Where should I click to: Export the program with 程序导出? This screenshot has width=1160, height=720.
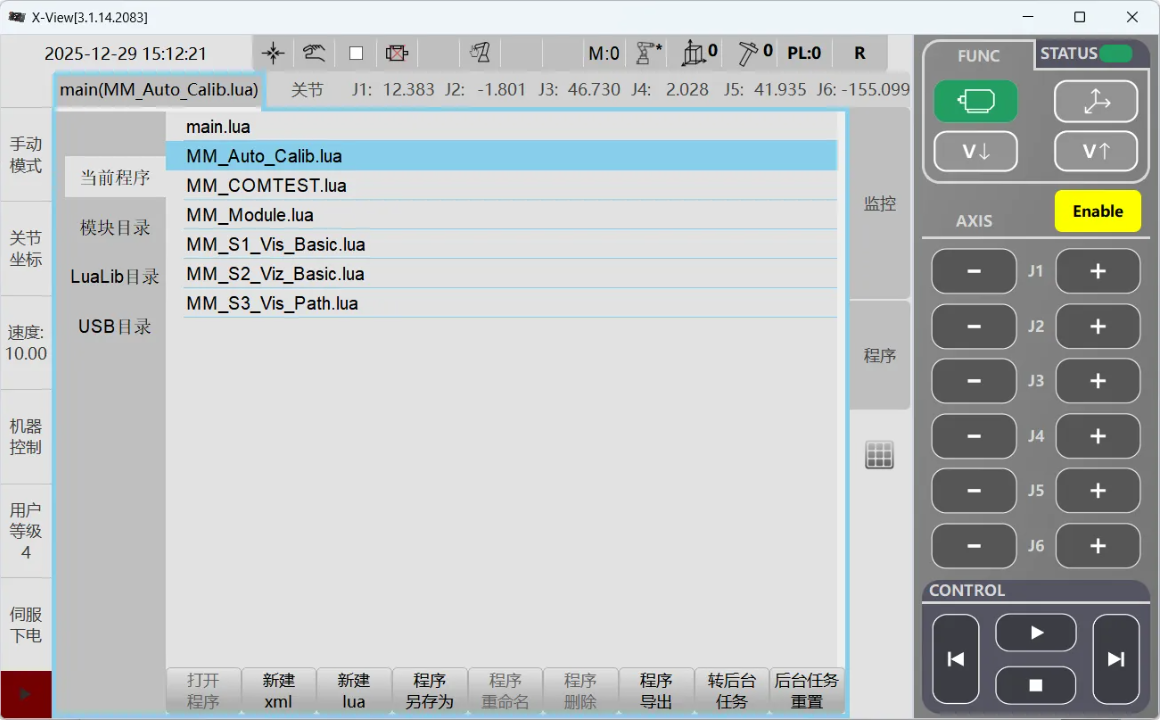656,690
